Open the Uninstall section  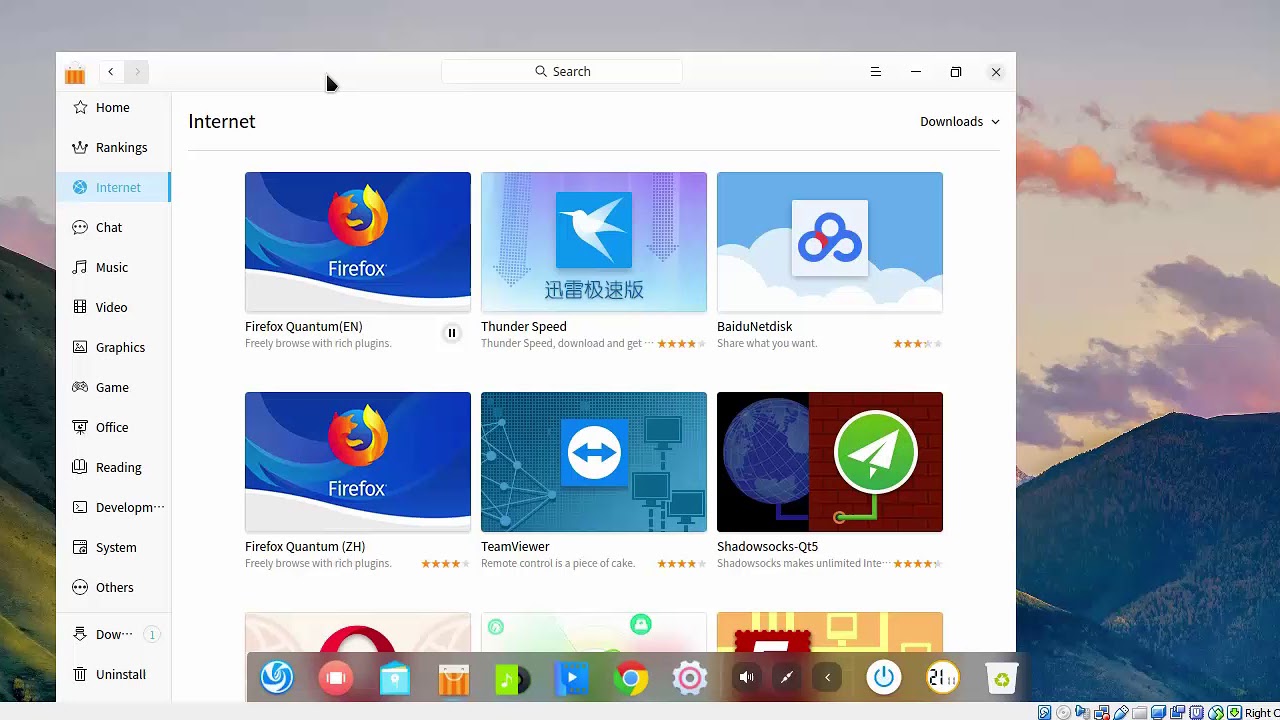[x=113, y=674]
